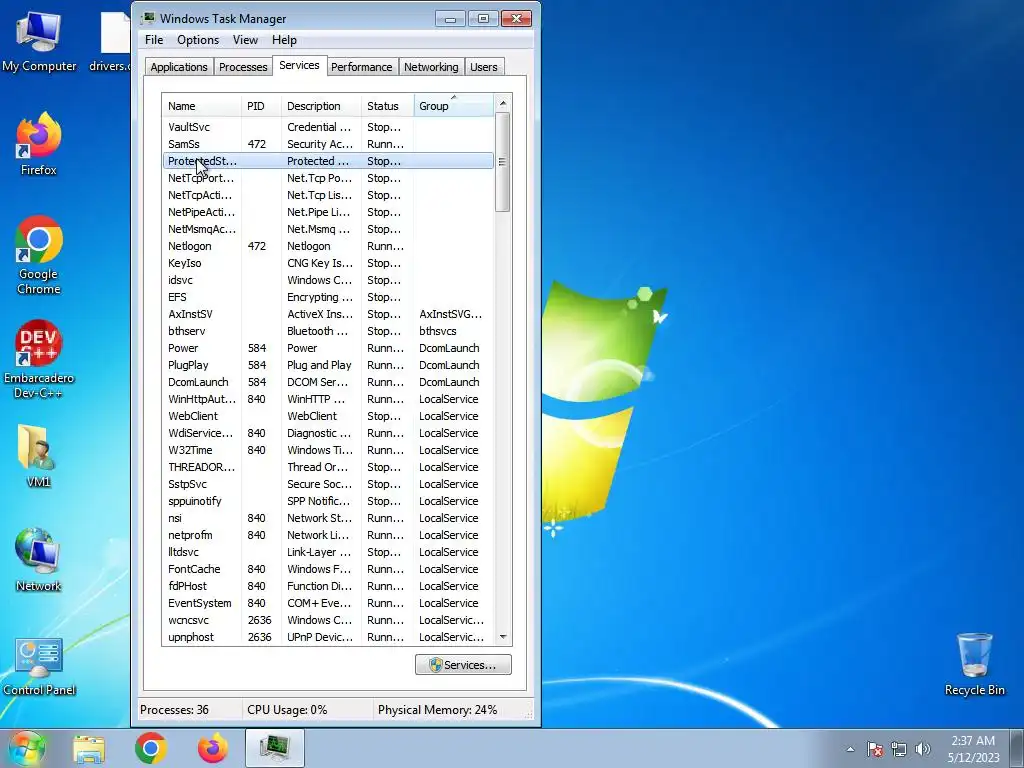Sort by the Status column header
This screenshot has width=1024, height=768.
388,106
